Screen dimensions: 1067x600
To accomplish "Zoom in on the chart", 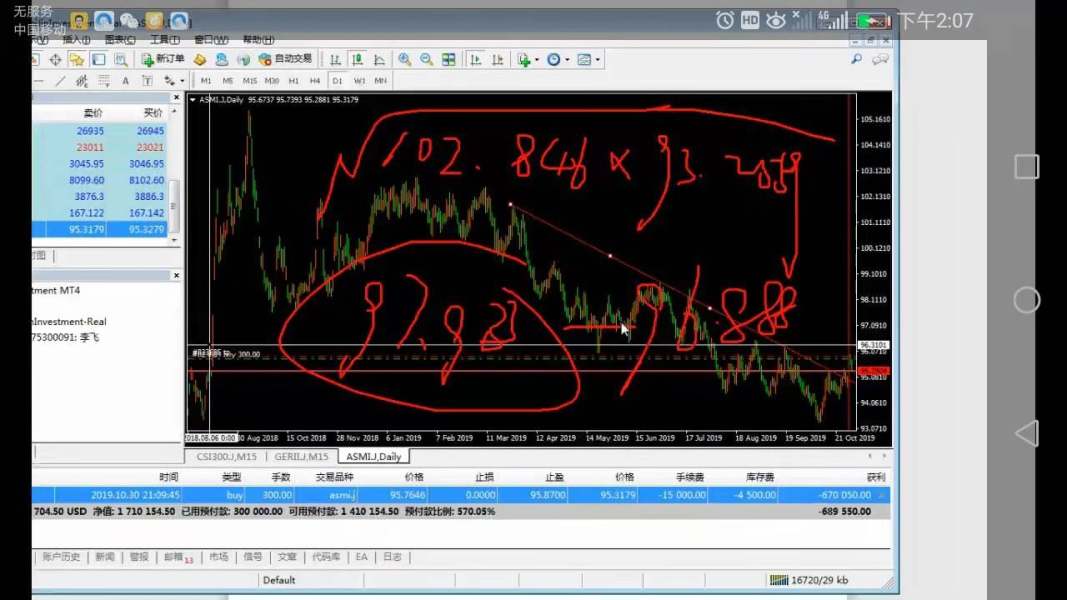I will (x=404, y=60).
